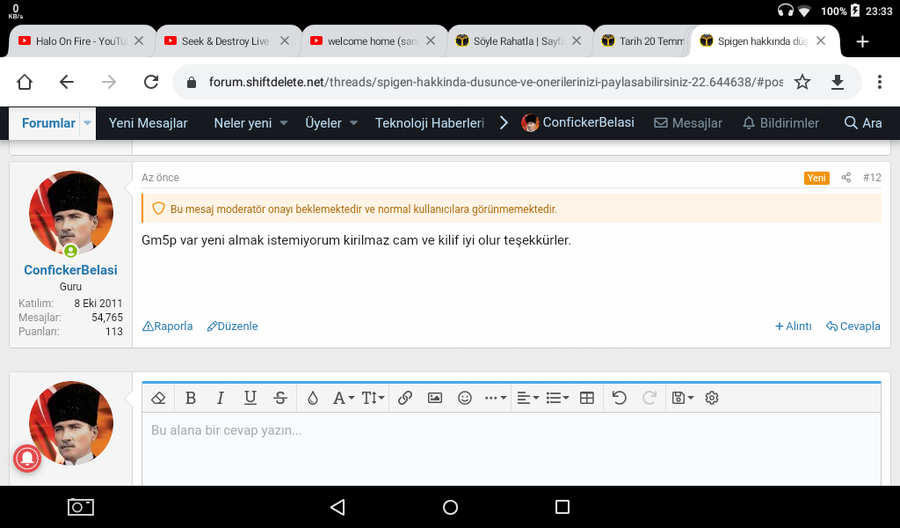
Task: Apply strikethrough using the toolbar icon
Action: [280, 398]
